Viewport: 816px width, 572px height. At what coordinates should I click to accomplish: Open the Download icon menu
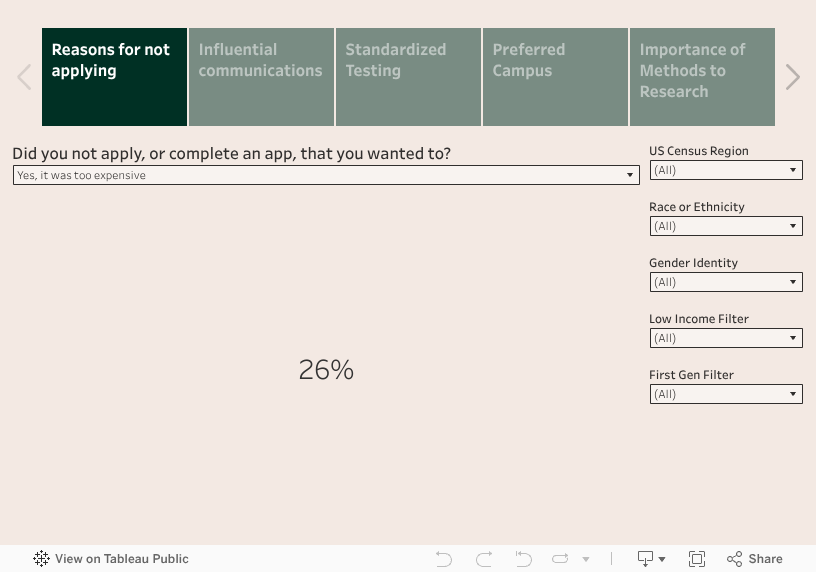click(651, 559)
